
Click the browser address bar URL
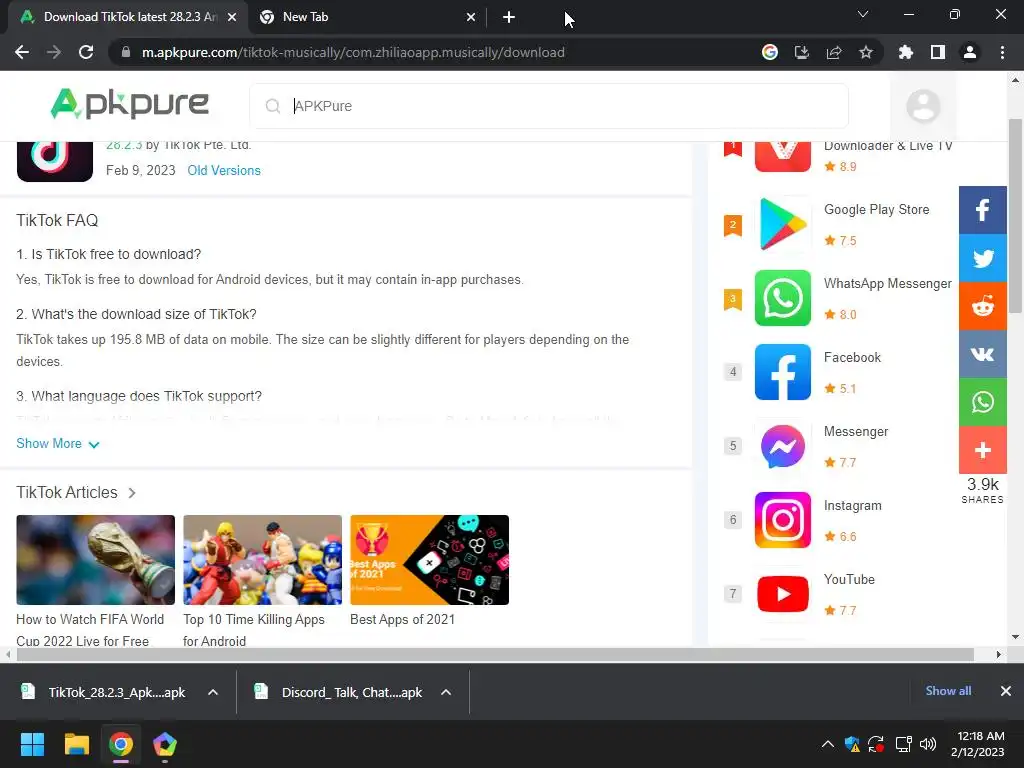[353, 52]
